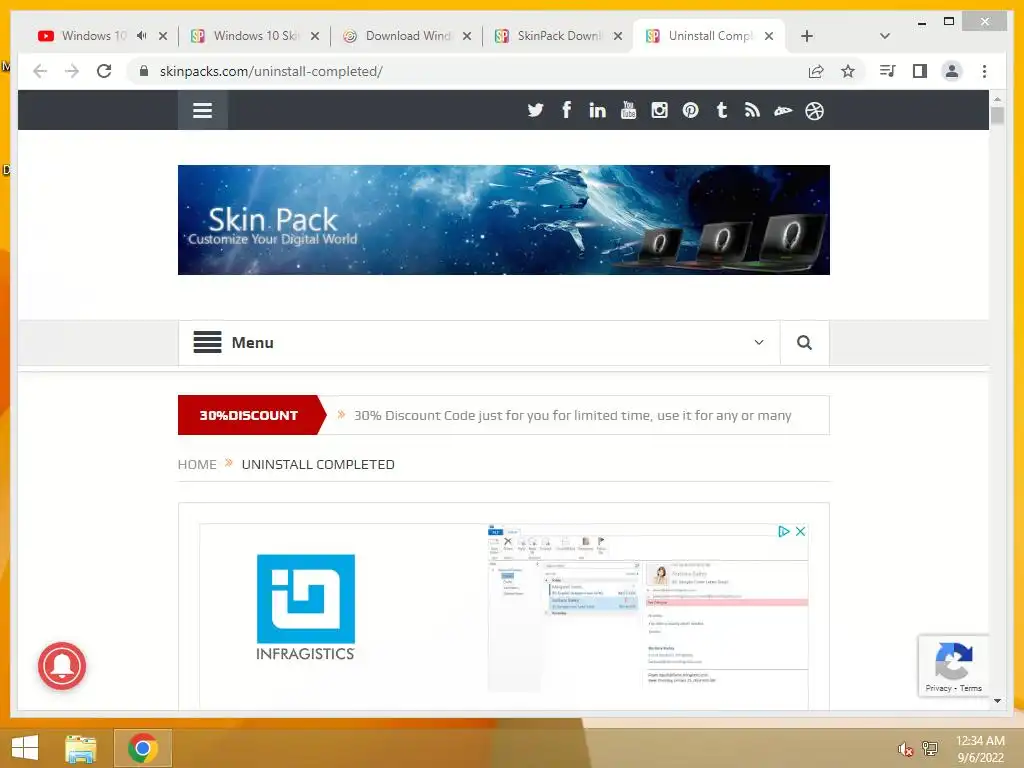Image resolution: width=1024 pixels, height=768 pixels.
Task: Close the Download Wind tab
Action: pyautogui.click(x=467, y=36)
